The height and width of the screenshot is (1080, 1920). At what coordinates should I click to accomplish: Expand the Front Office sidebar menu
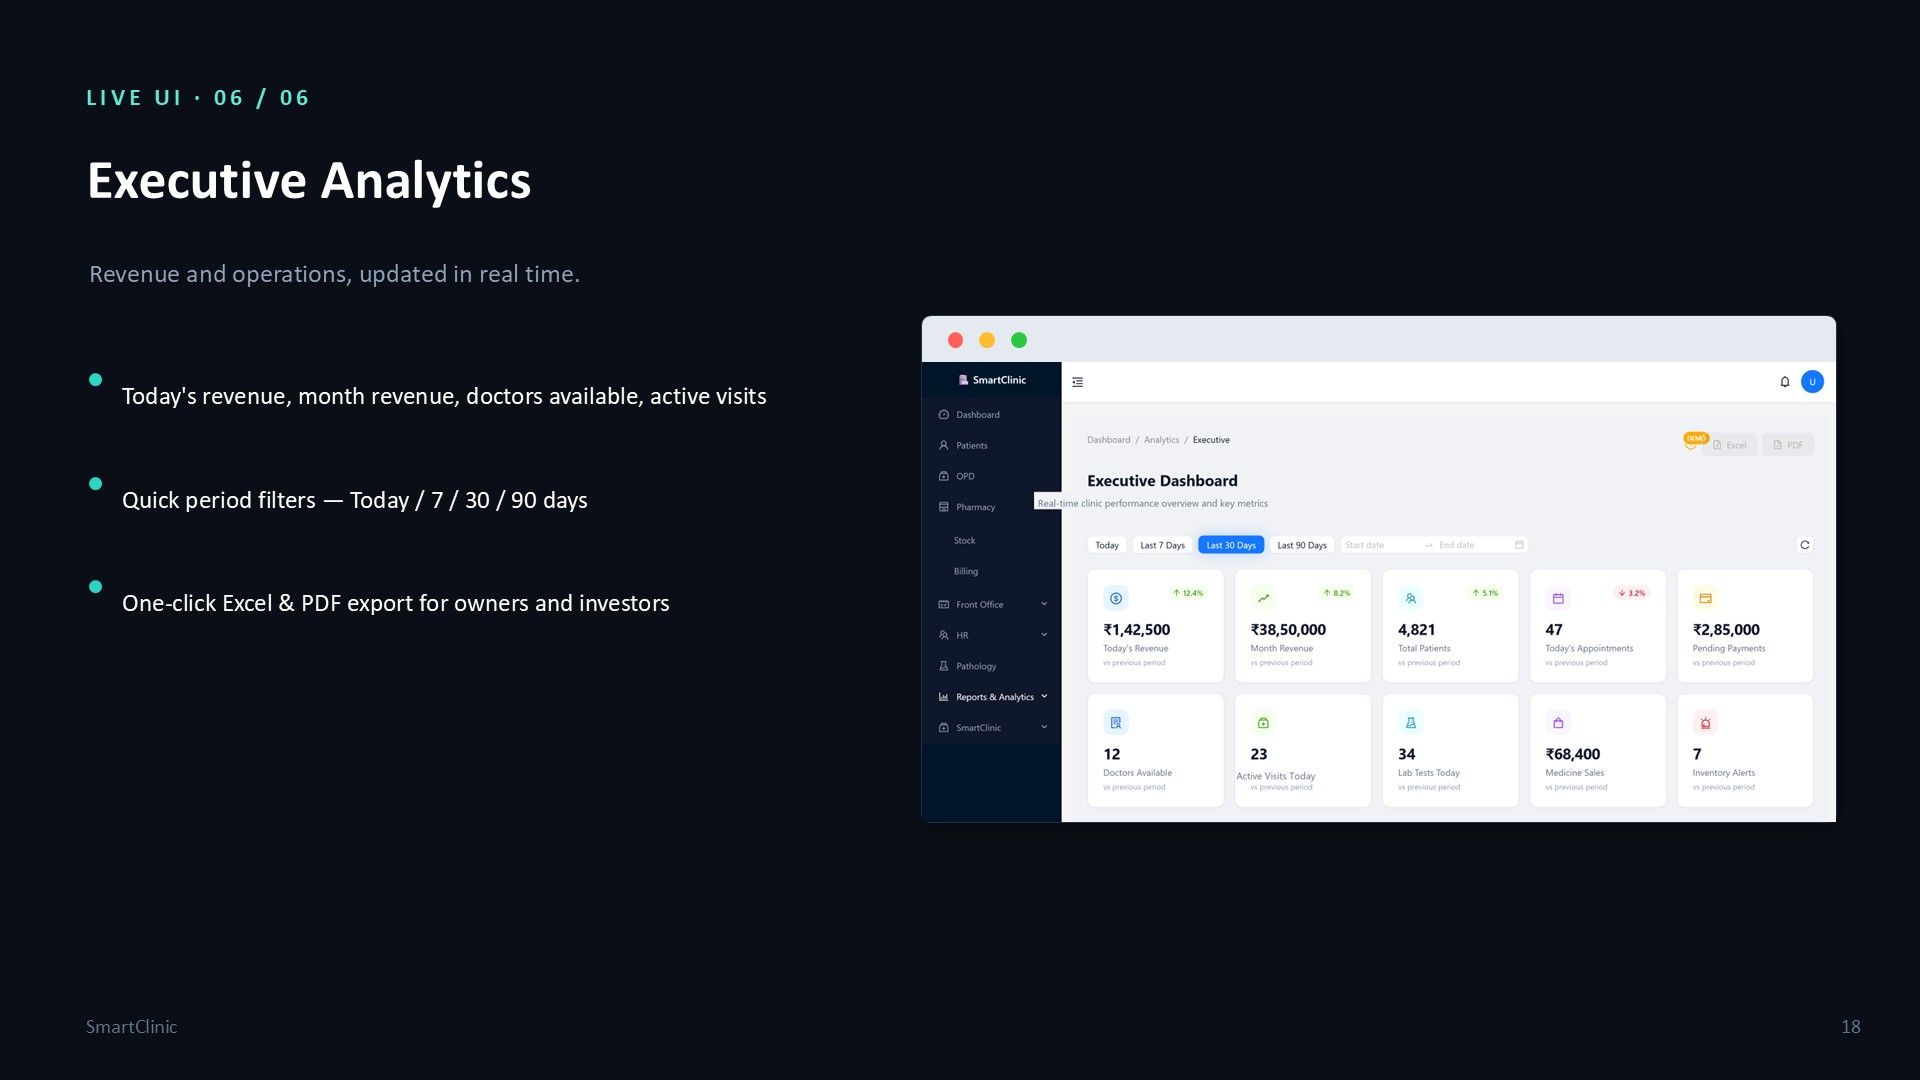[992, 605]
